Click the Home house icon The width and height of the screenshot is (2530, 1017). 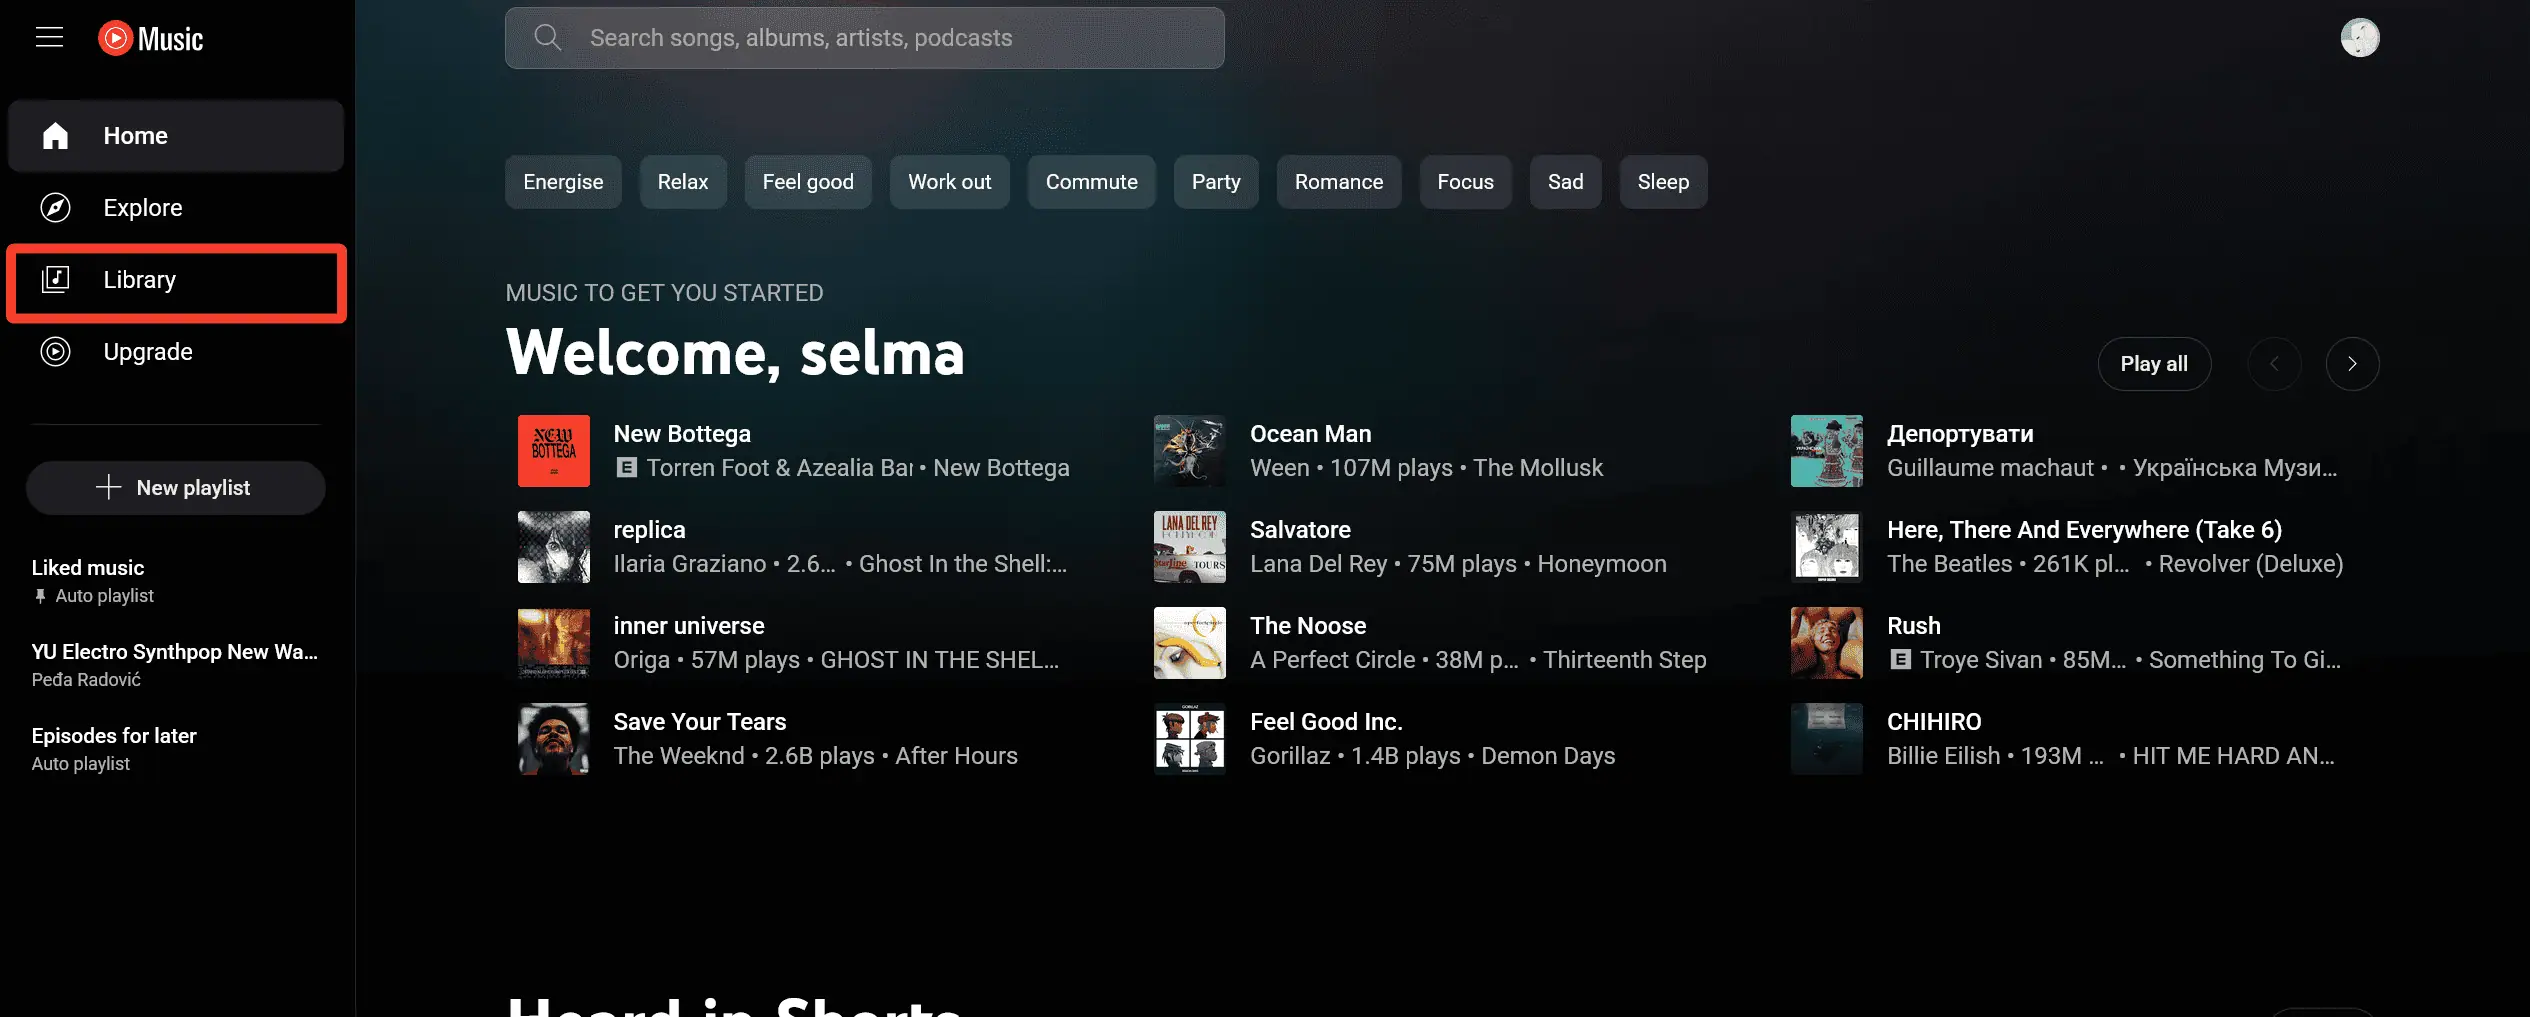pyautogui.click(x=56, y=136)
